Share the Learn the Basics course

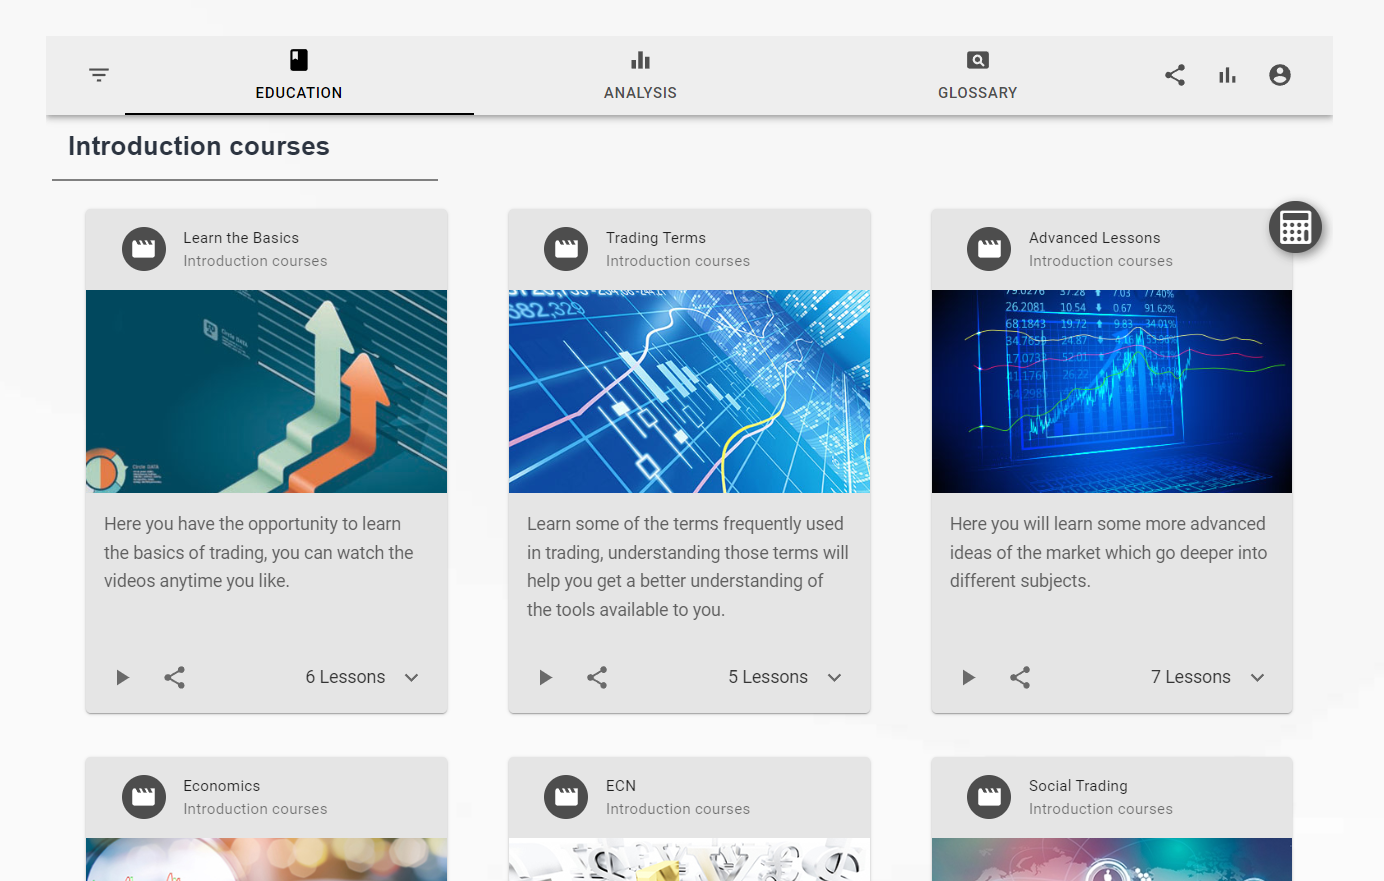coord(174,677)
